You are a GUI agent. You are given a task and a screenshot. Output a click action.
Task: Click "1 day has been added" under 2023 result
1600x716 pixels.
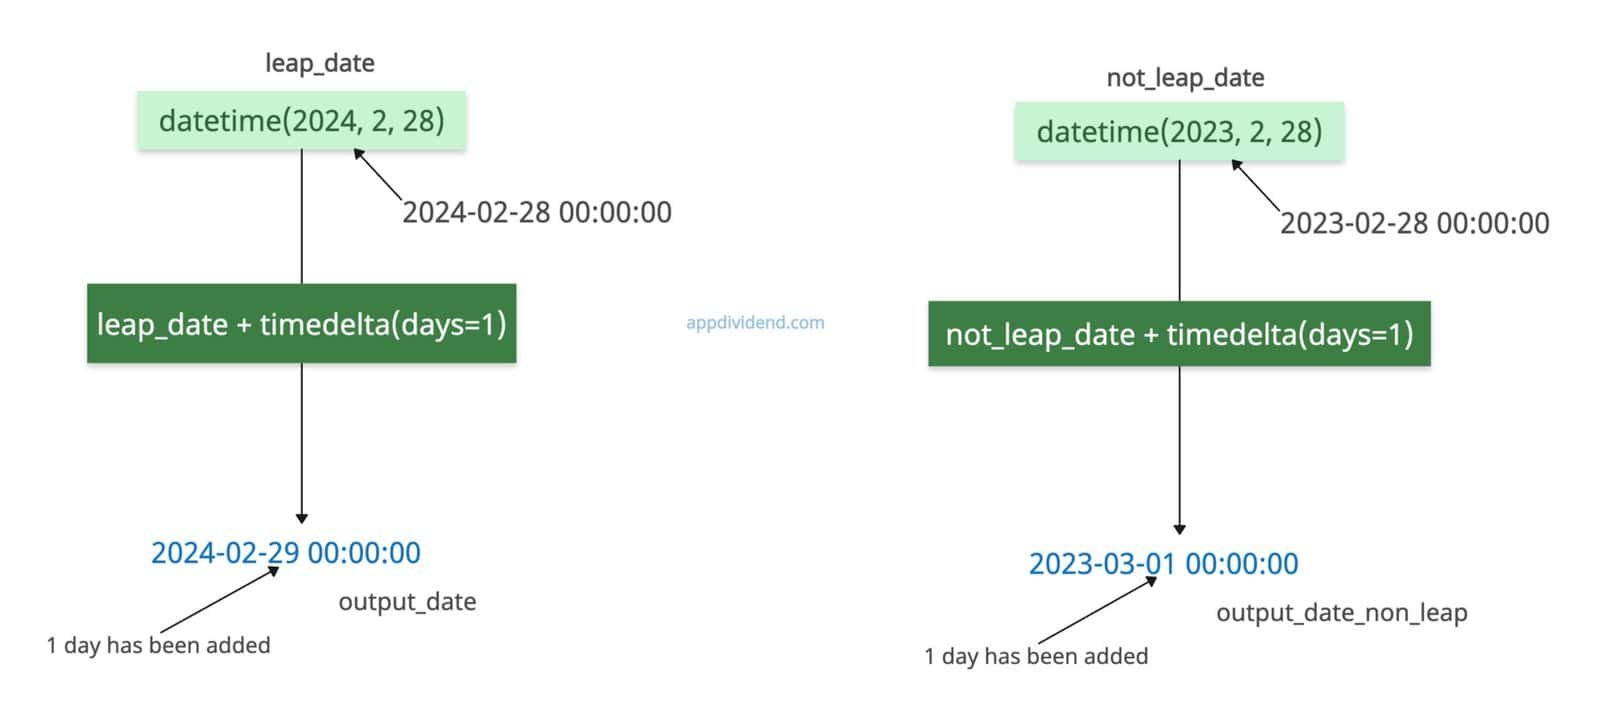click(1036, 656)
